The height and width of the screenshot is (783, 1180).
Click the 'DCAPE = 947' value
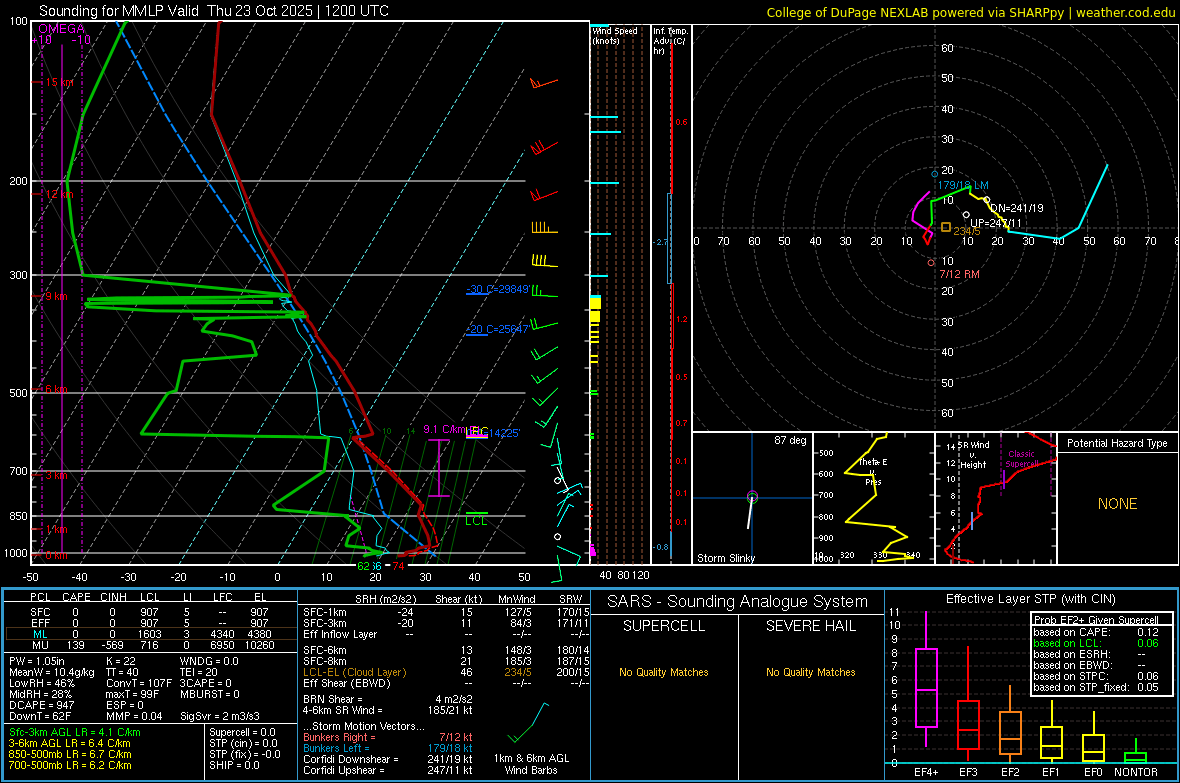click(41, 705)
